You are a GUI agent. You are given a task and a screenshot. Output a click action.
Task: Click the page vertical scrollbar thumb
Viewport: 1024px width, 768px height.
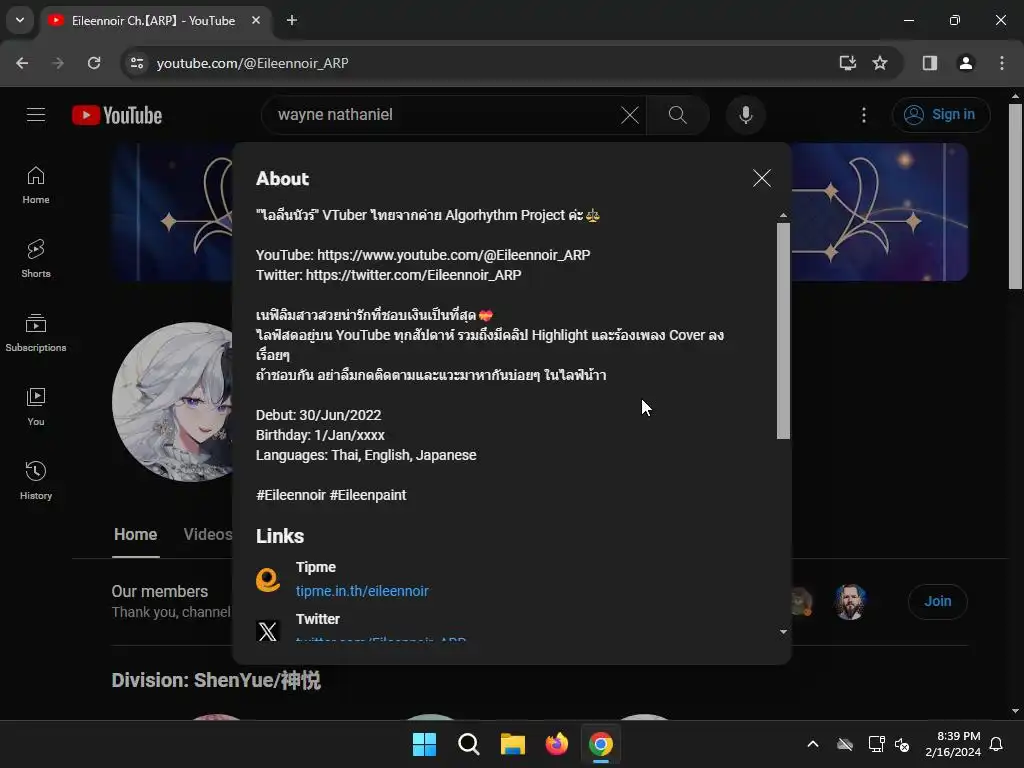pos(1015,196)
